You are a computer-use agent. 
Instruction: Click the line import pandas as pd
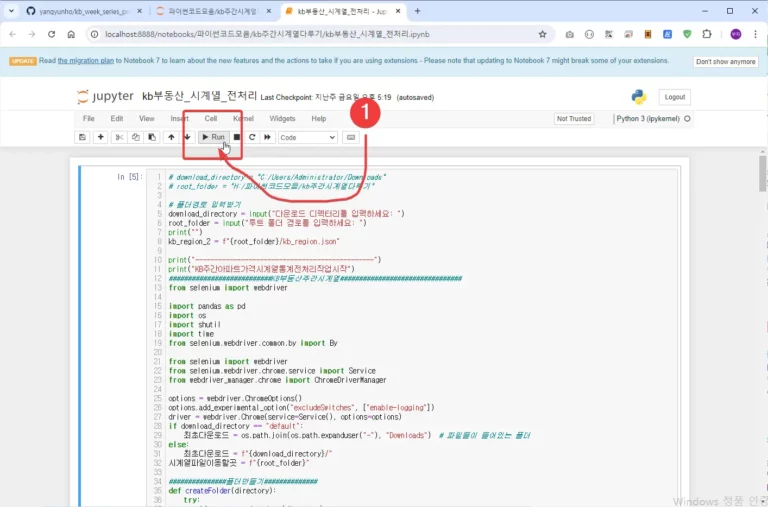pyautogui.click(x=207, y=306)
